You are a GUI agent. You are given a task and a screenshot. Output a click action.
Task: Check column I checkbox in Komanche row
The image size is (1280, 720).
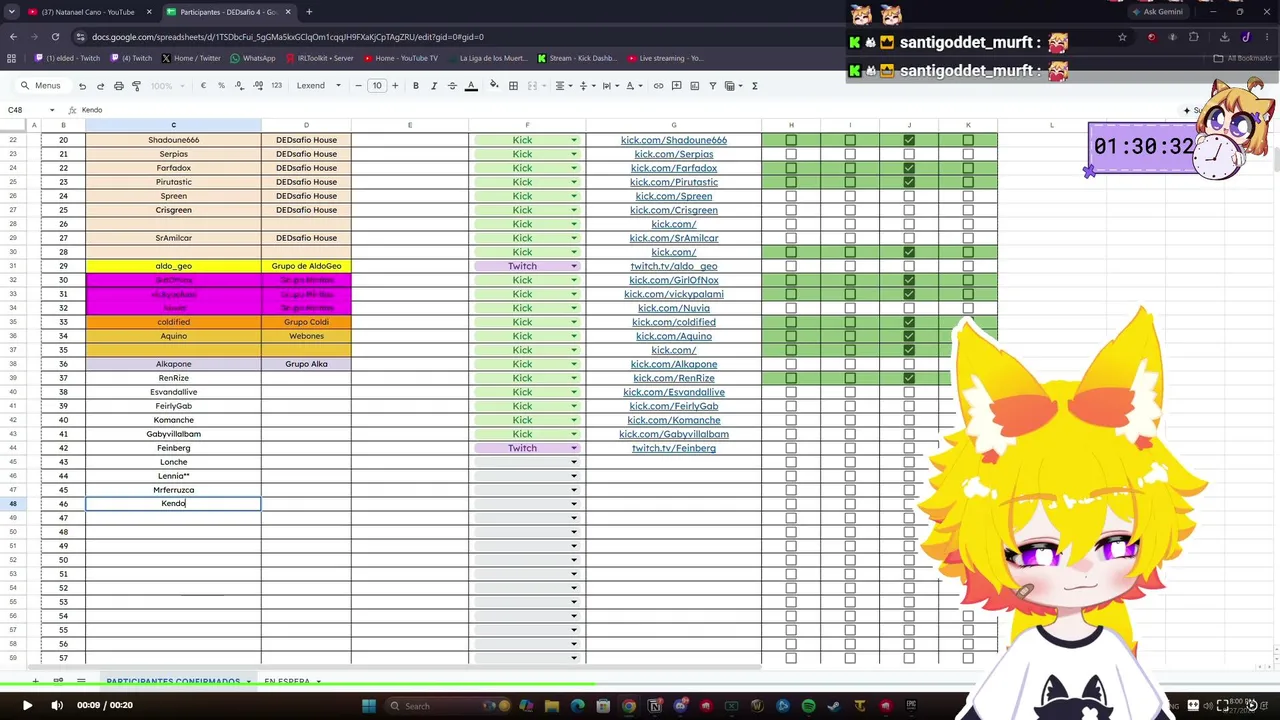tap(850, 420)
